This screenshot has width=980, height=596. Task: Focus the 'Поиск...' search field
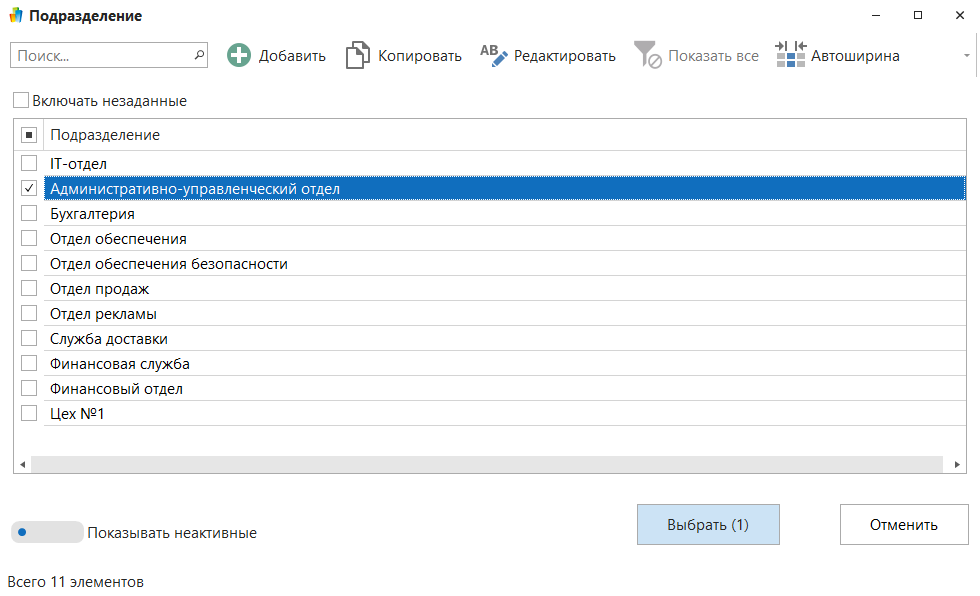click(x=100, y=56)
